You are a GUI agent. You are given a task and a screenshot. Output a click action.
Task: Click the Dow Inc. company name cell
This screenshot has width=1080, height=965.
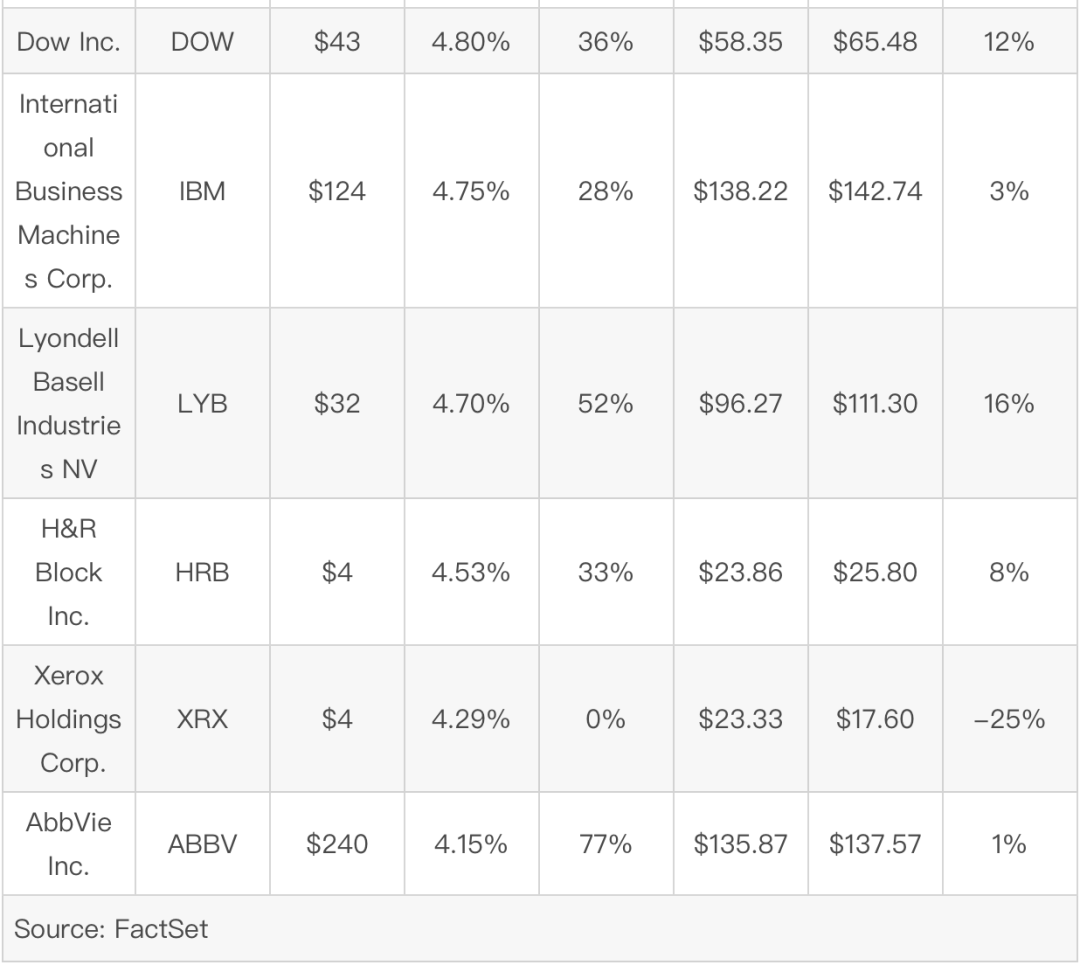pyautogui.click(x=69, y=44)
